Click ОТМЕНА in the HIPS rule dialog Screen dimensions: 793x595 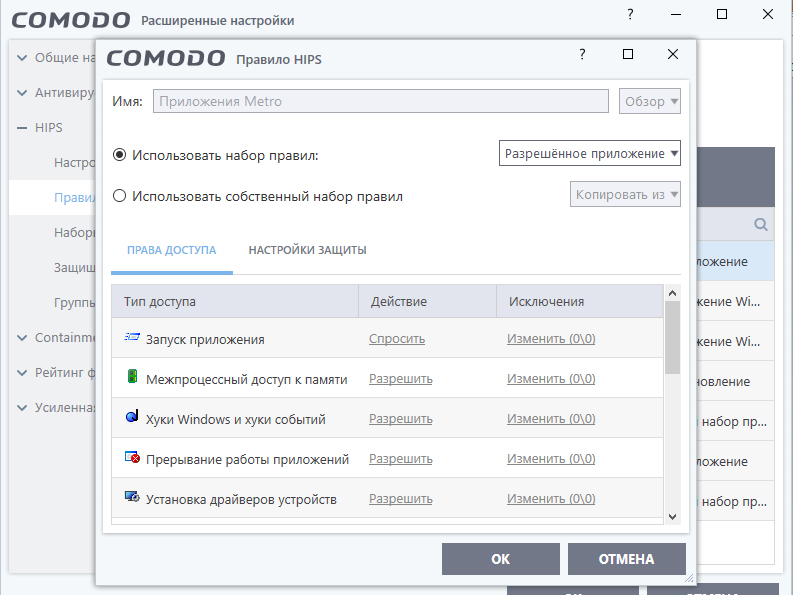click(x=627, y=559)
